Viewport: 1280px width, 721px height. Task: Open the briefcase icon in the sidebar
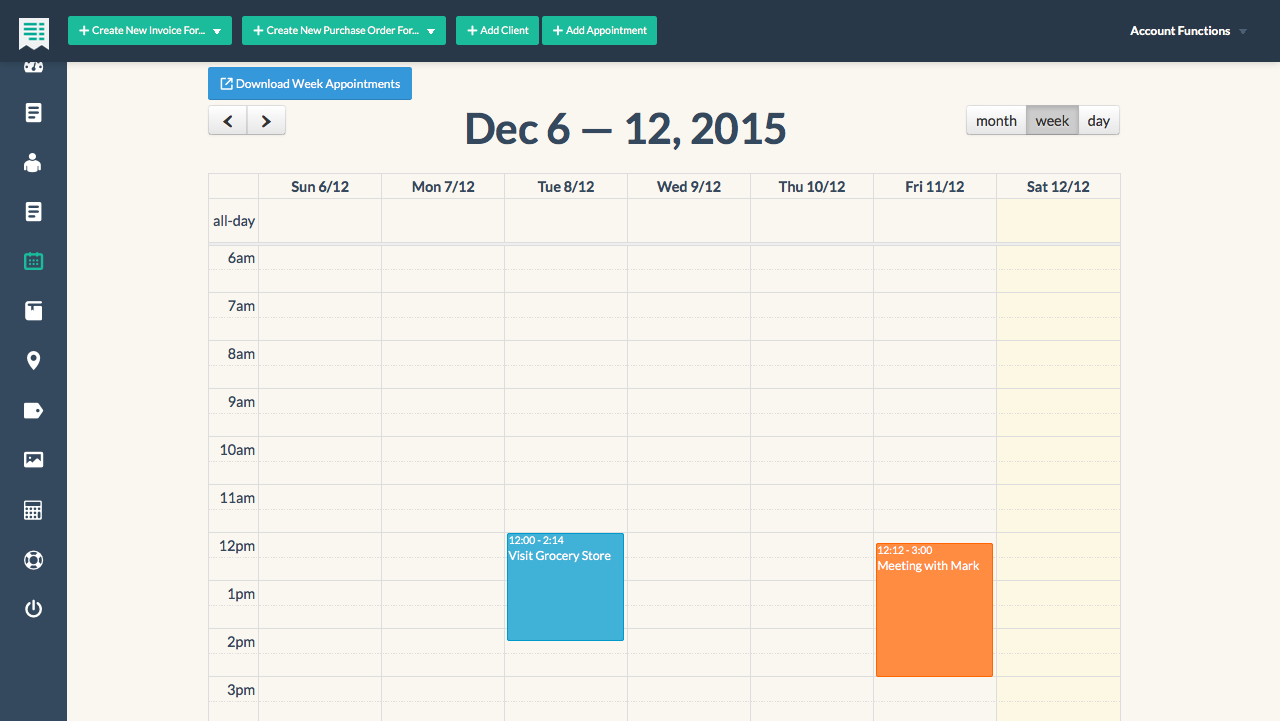pos(33,311)
